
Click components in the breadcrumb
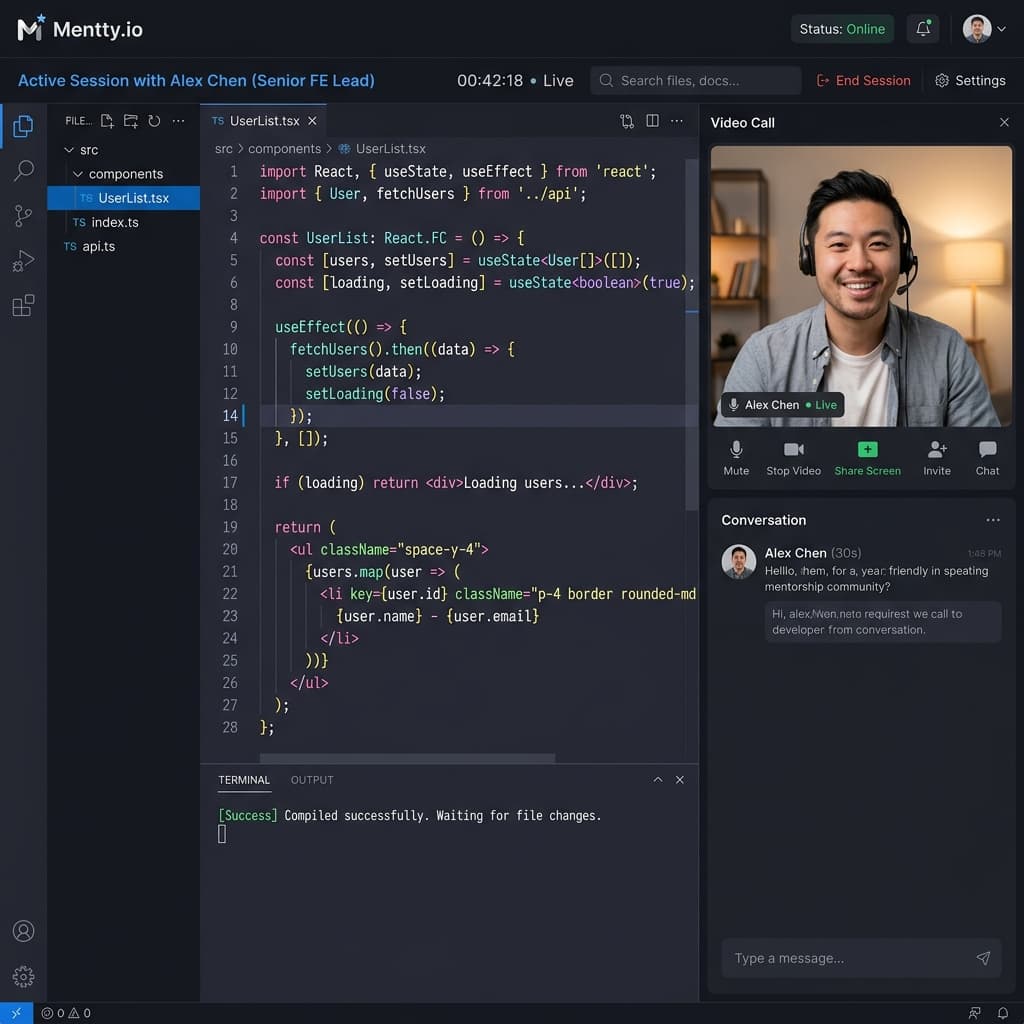pos(284,149)
